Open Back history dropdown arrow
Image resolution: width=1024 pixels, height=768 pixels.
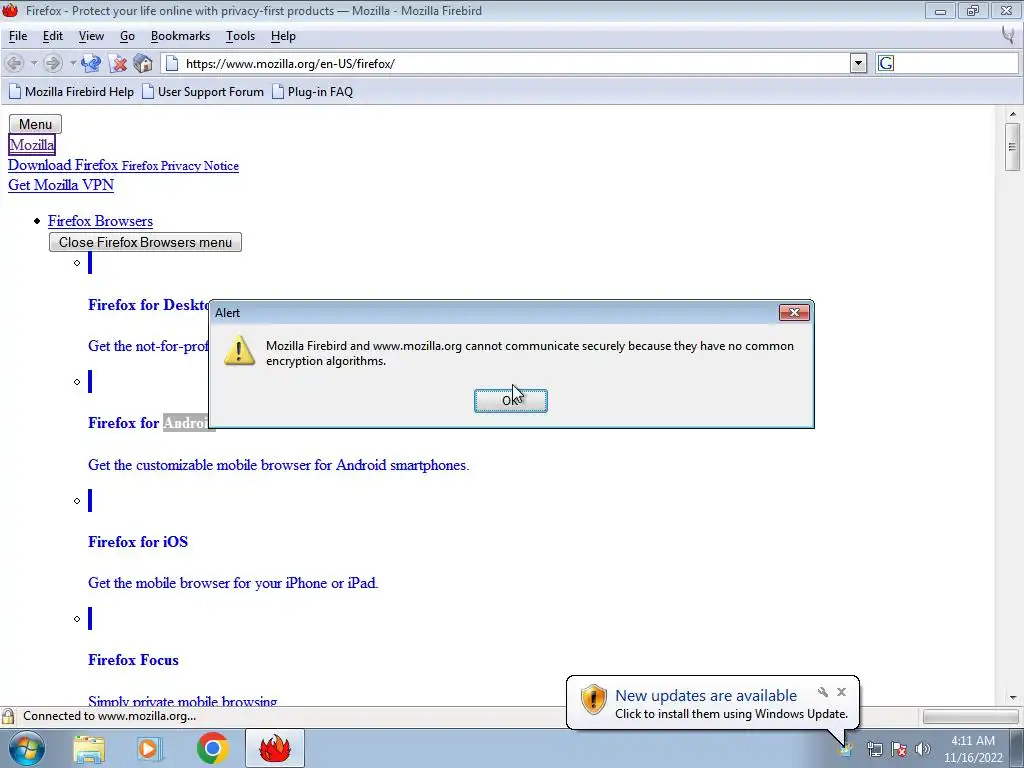(33, 63)
